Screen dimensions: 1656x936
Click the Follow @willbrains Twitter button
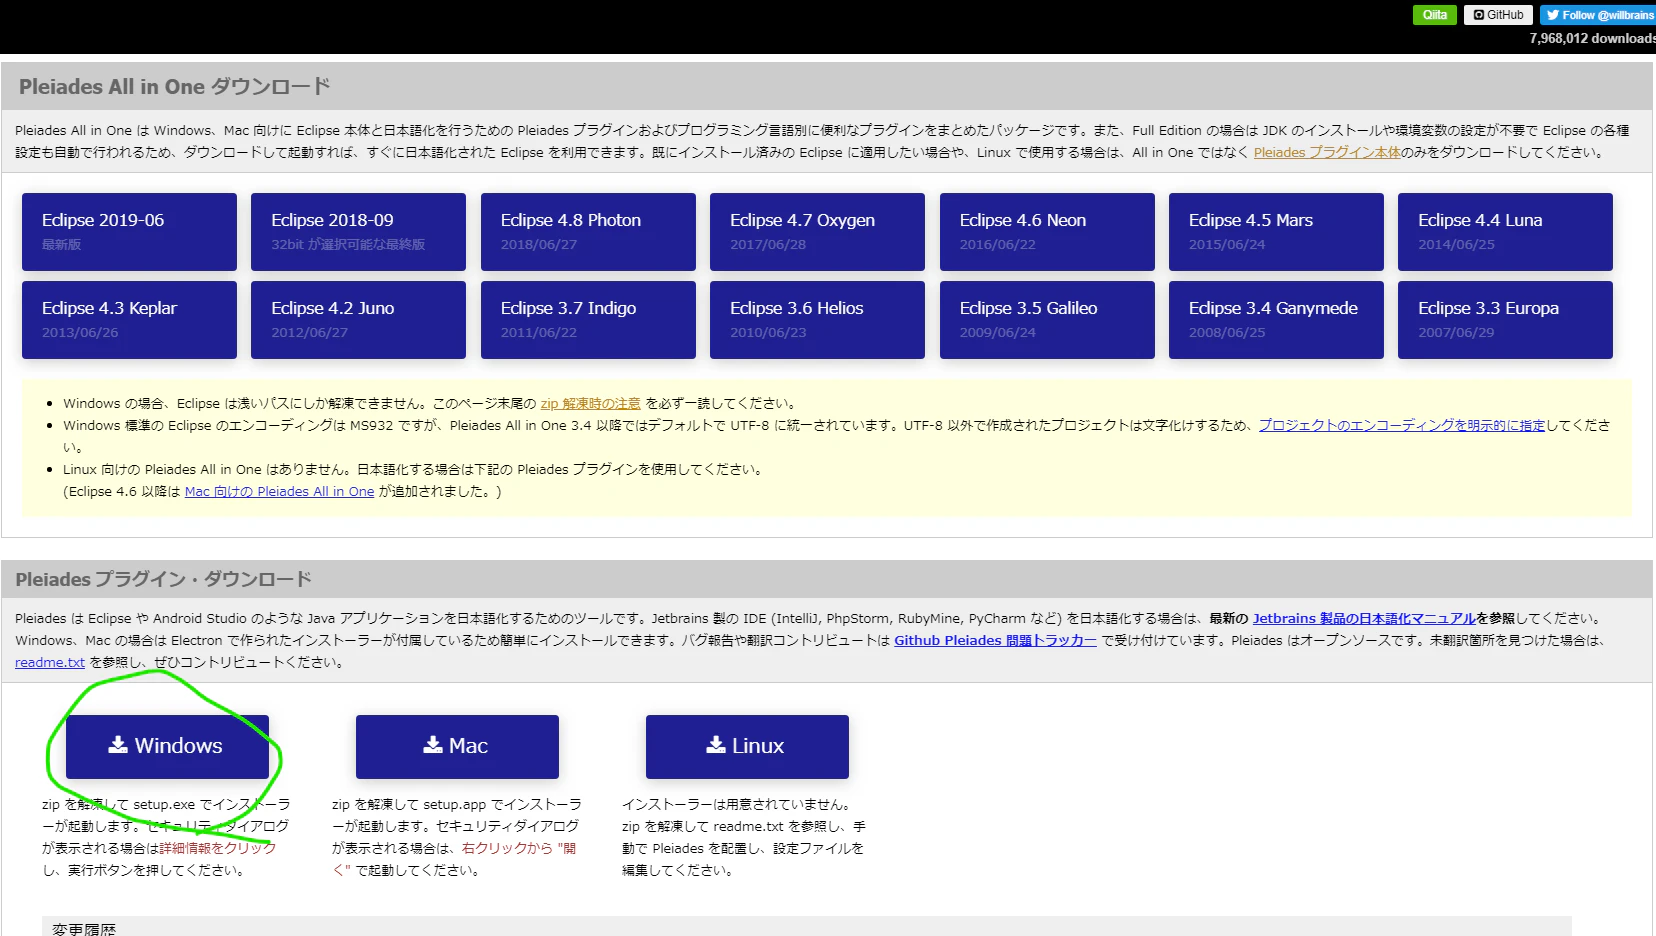(1598, 15)
